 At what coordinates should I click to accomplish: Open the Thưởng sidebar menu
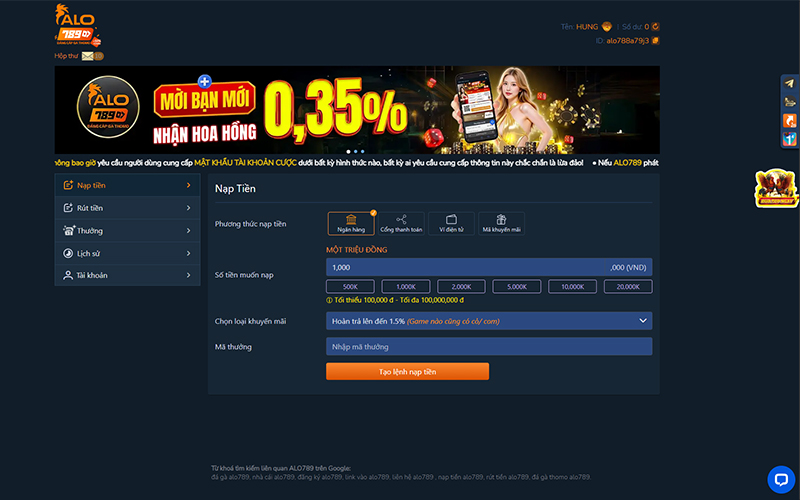127,231
